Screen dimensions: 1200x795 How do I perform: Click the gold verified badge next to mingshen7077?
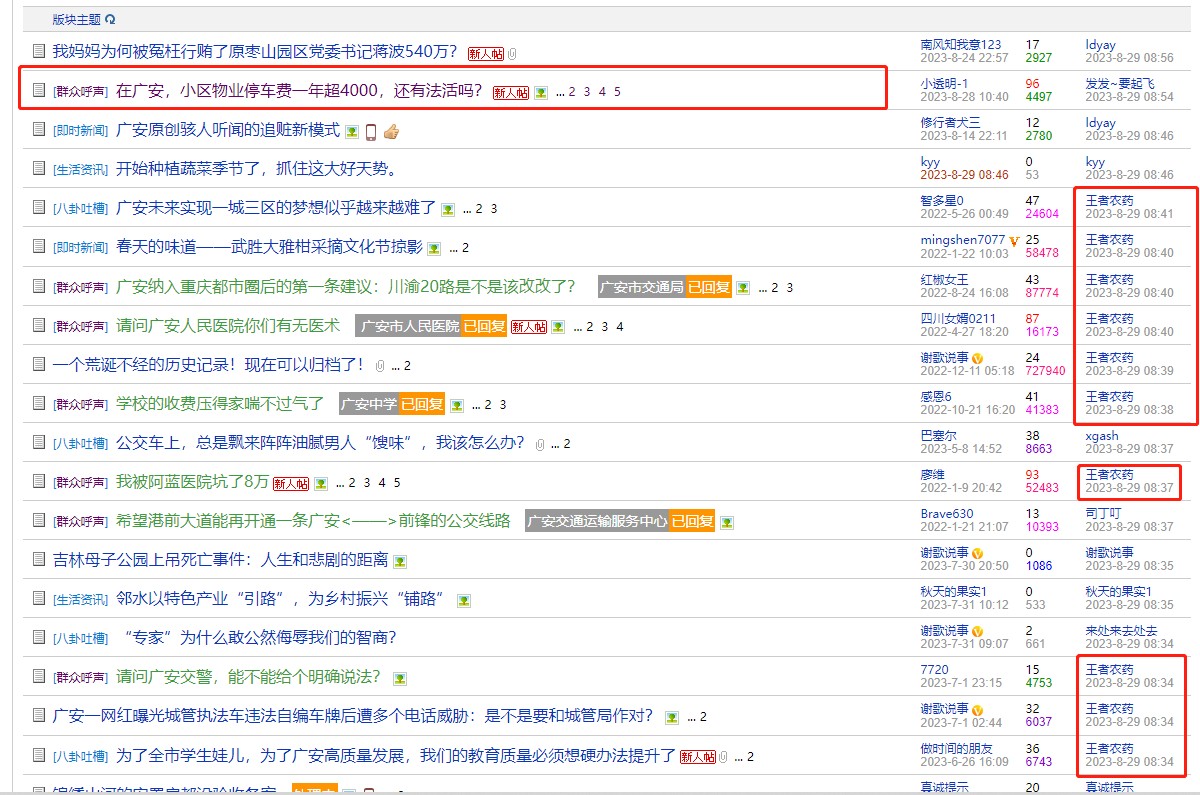[1014, 240]
